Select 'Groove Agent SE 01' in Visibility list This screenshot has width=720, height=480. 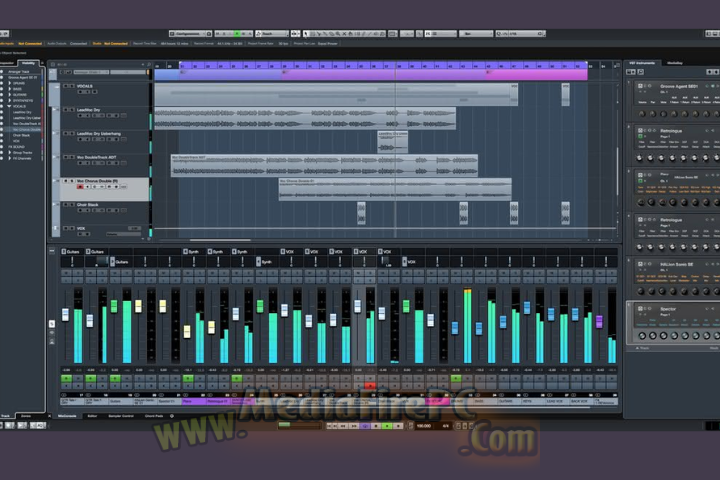(x=23, y=78)
